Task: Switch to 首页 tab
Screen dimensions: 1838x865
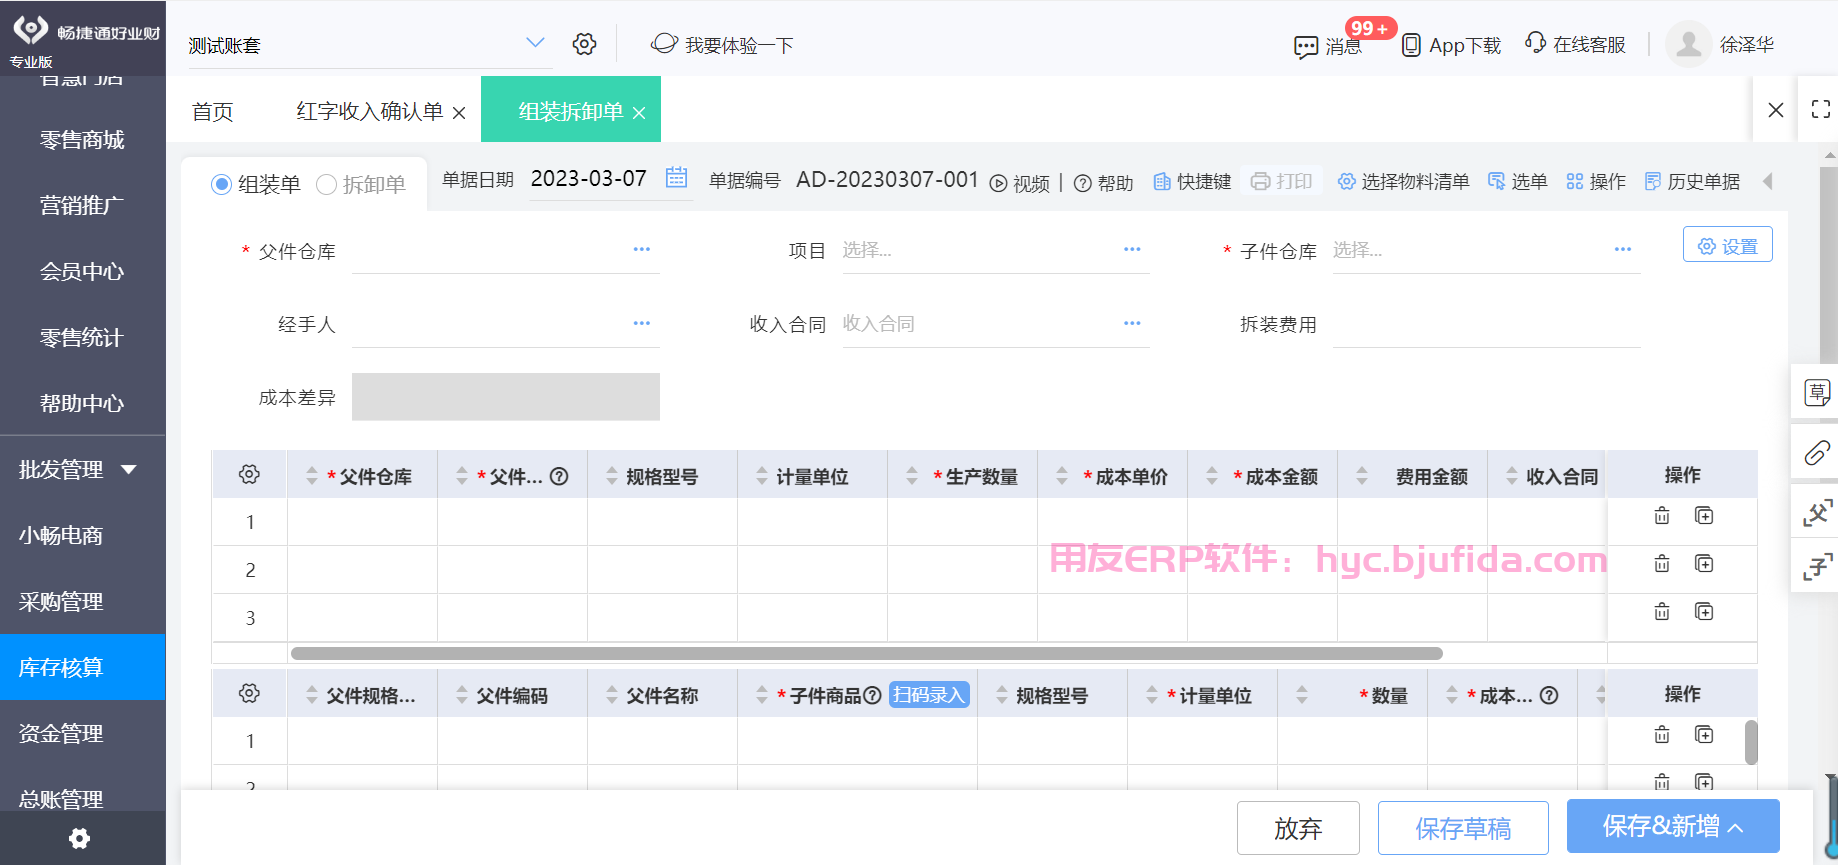Action: (213, 111)
